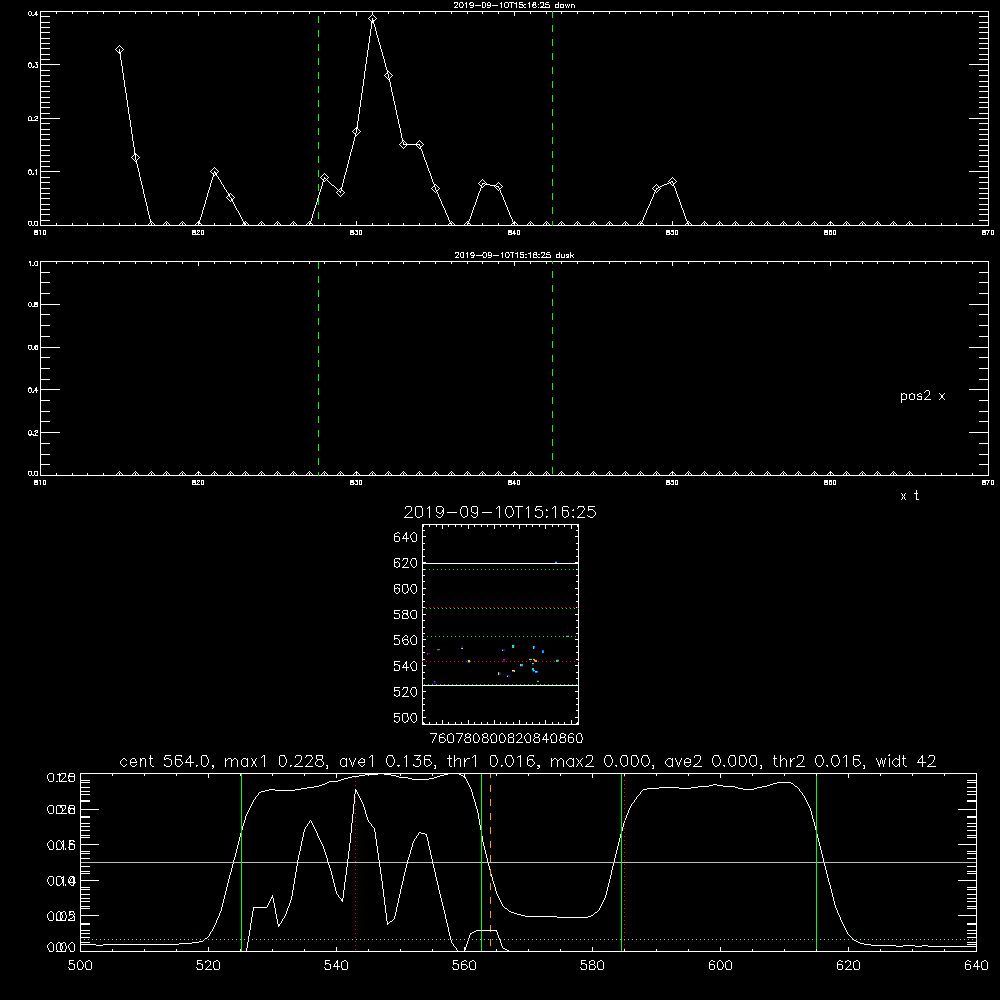Click the "x t" label below dusk plot
This screenshot has height=1000, width=1000.
909,496
